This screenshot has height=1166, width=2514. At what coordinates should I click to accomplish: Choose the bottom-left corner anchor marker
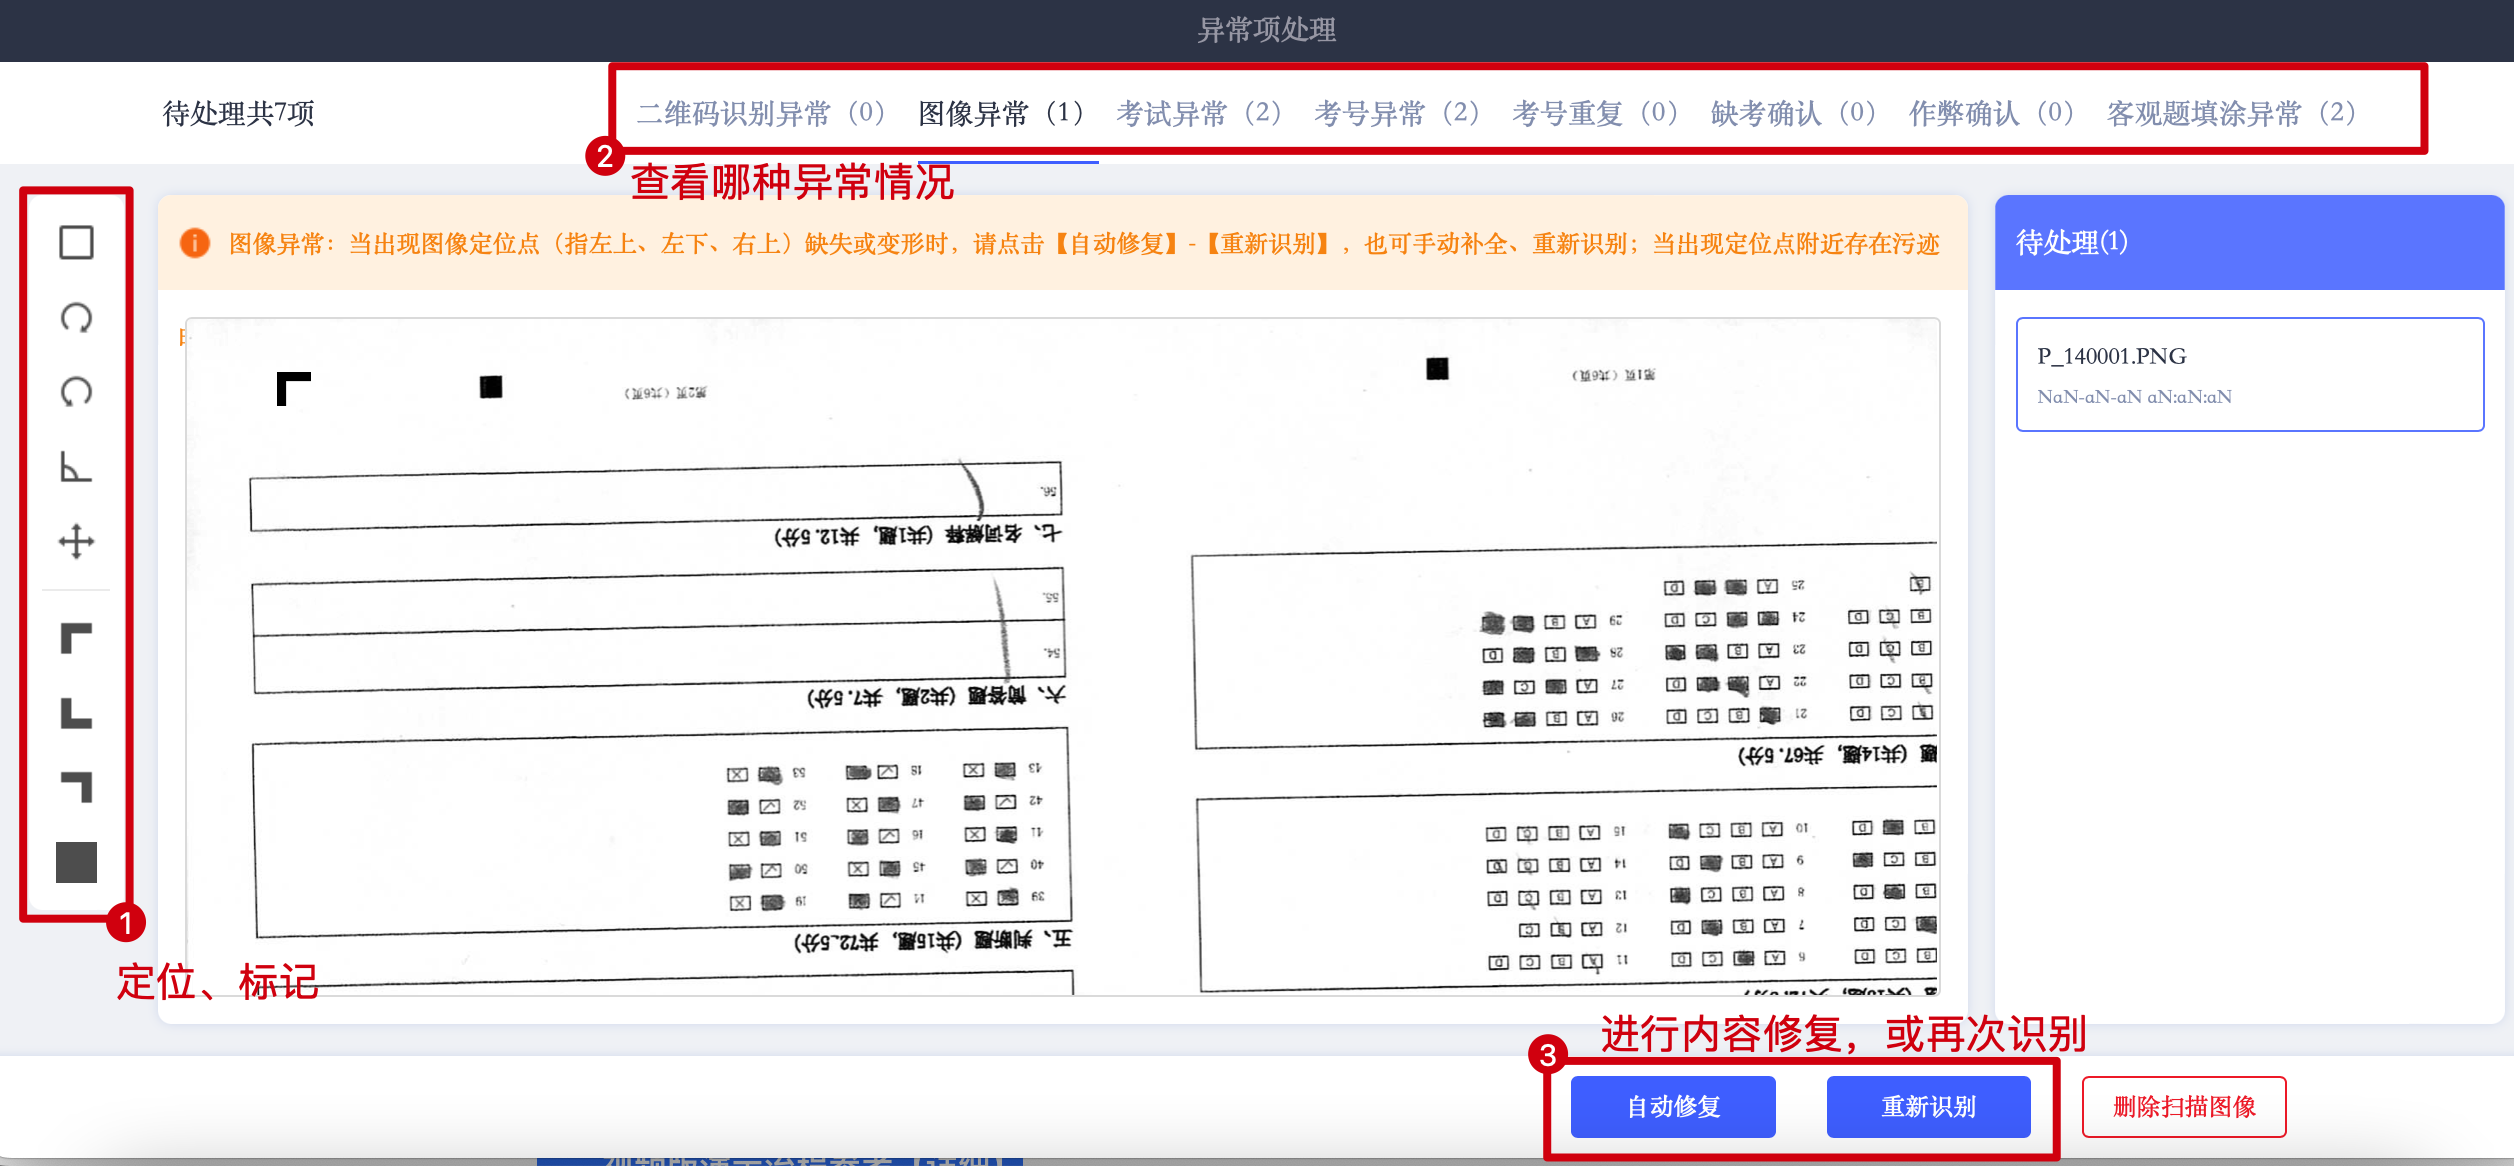[x=76, y=713]
